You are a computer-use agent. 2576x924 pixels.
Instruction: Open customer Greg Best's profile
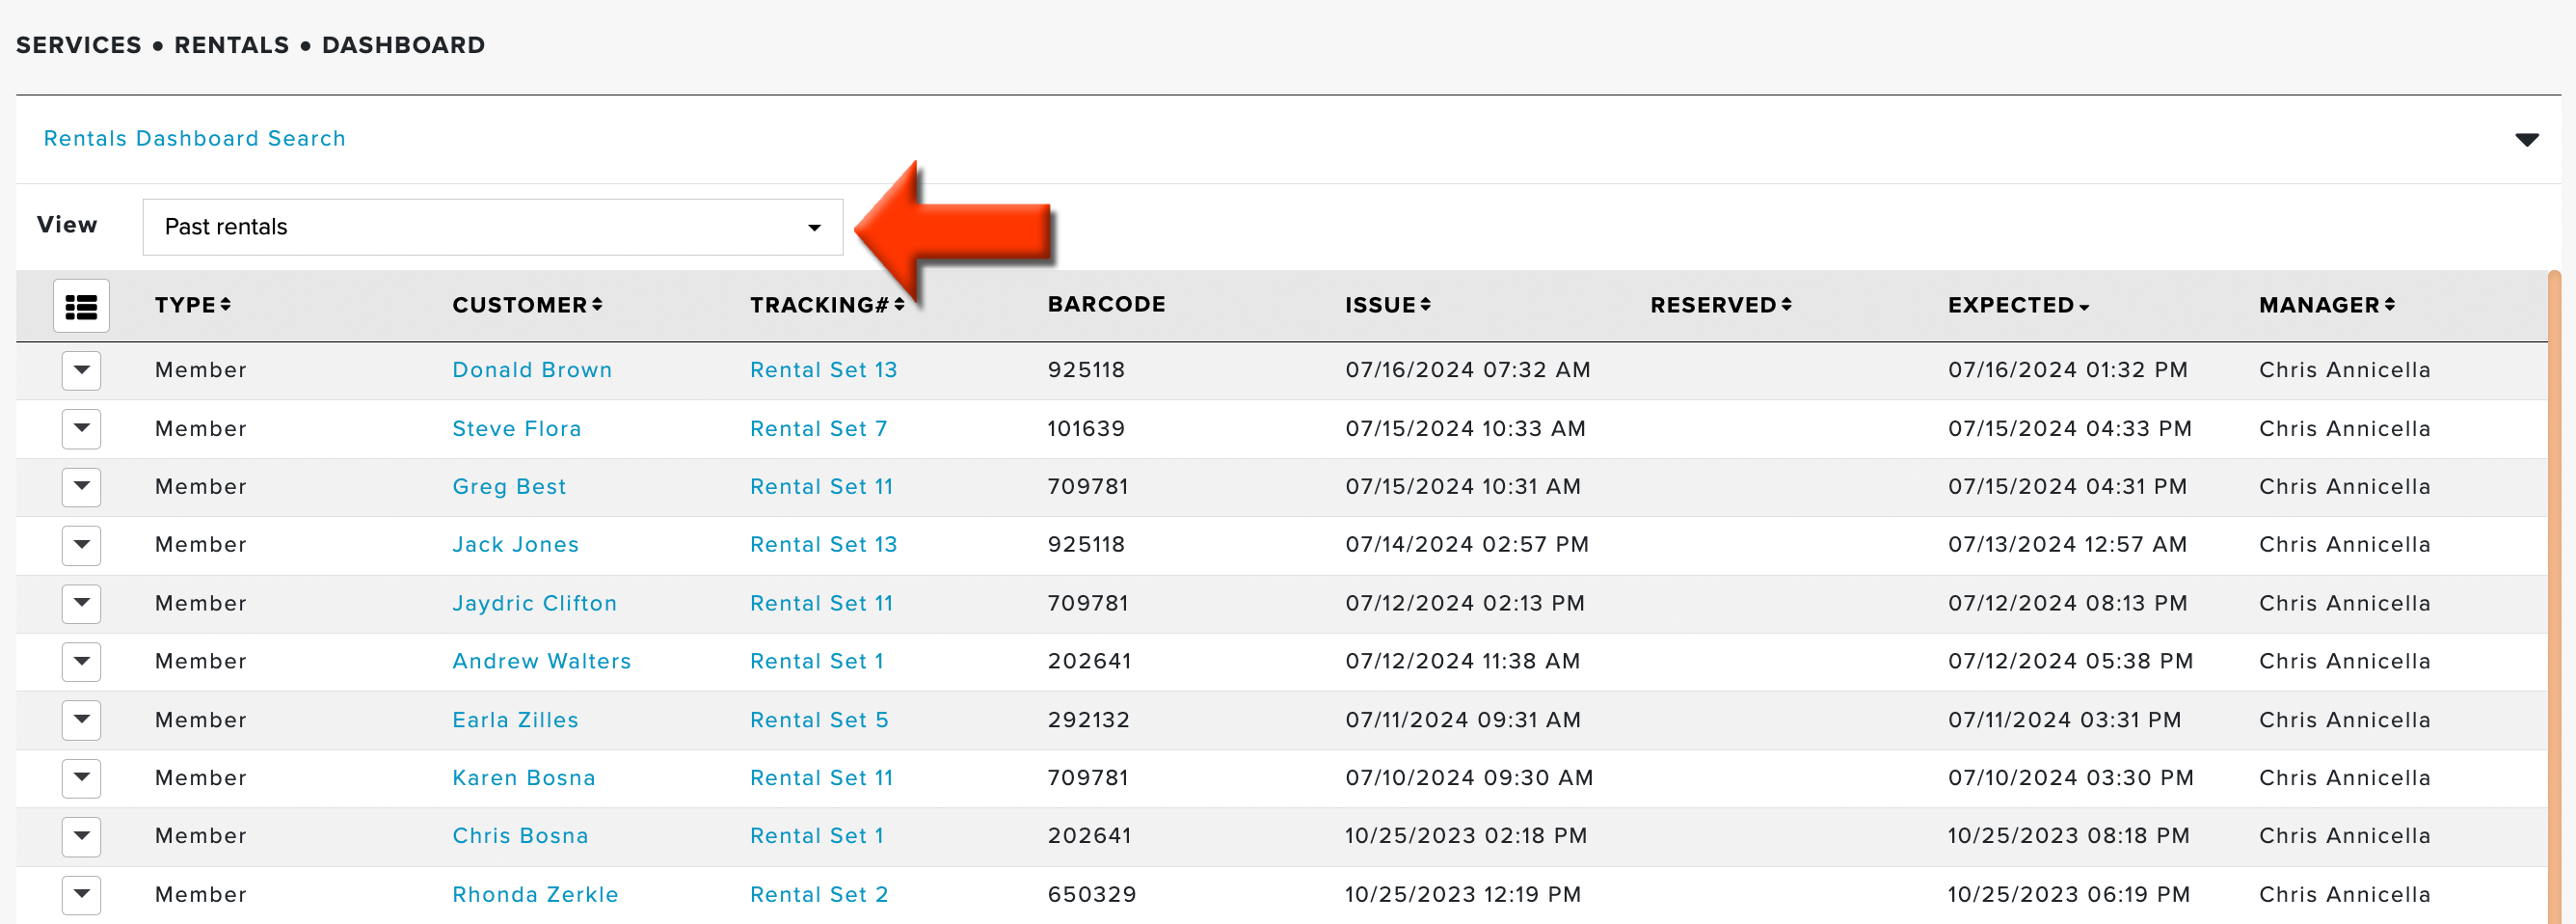[x=509, y=487]
